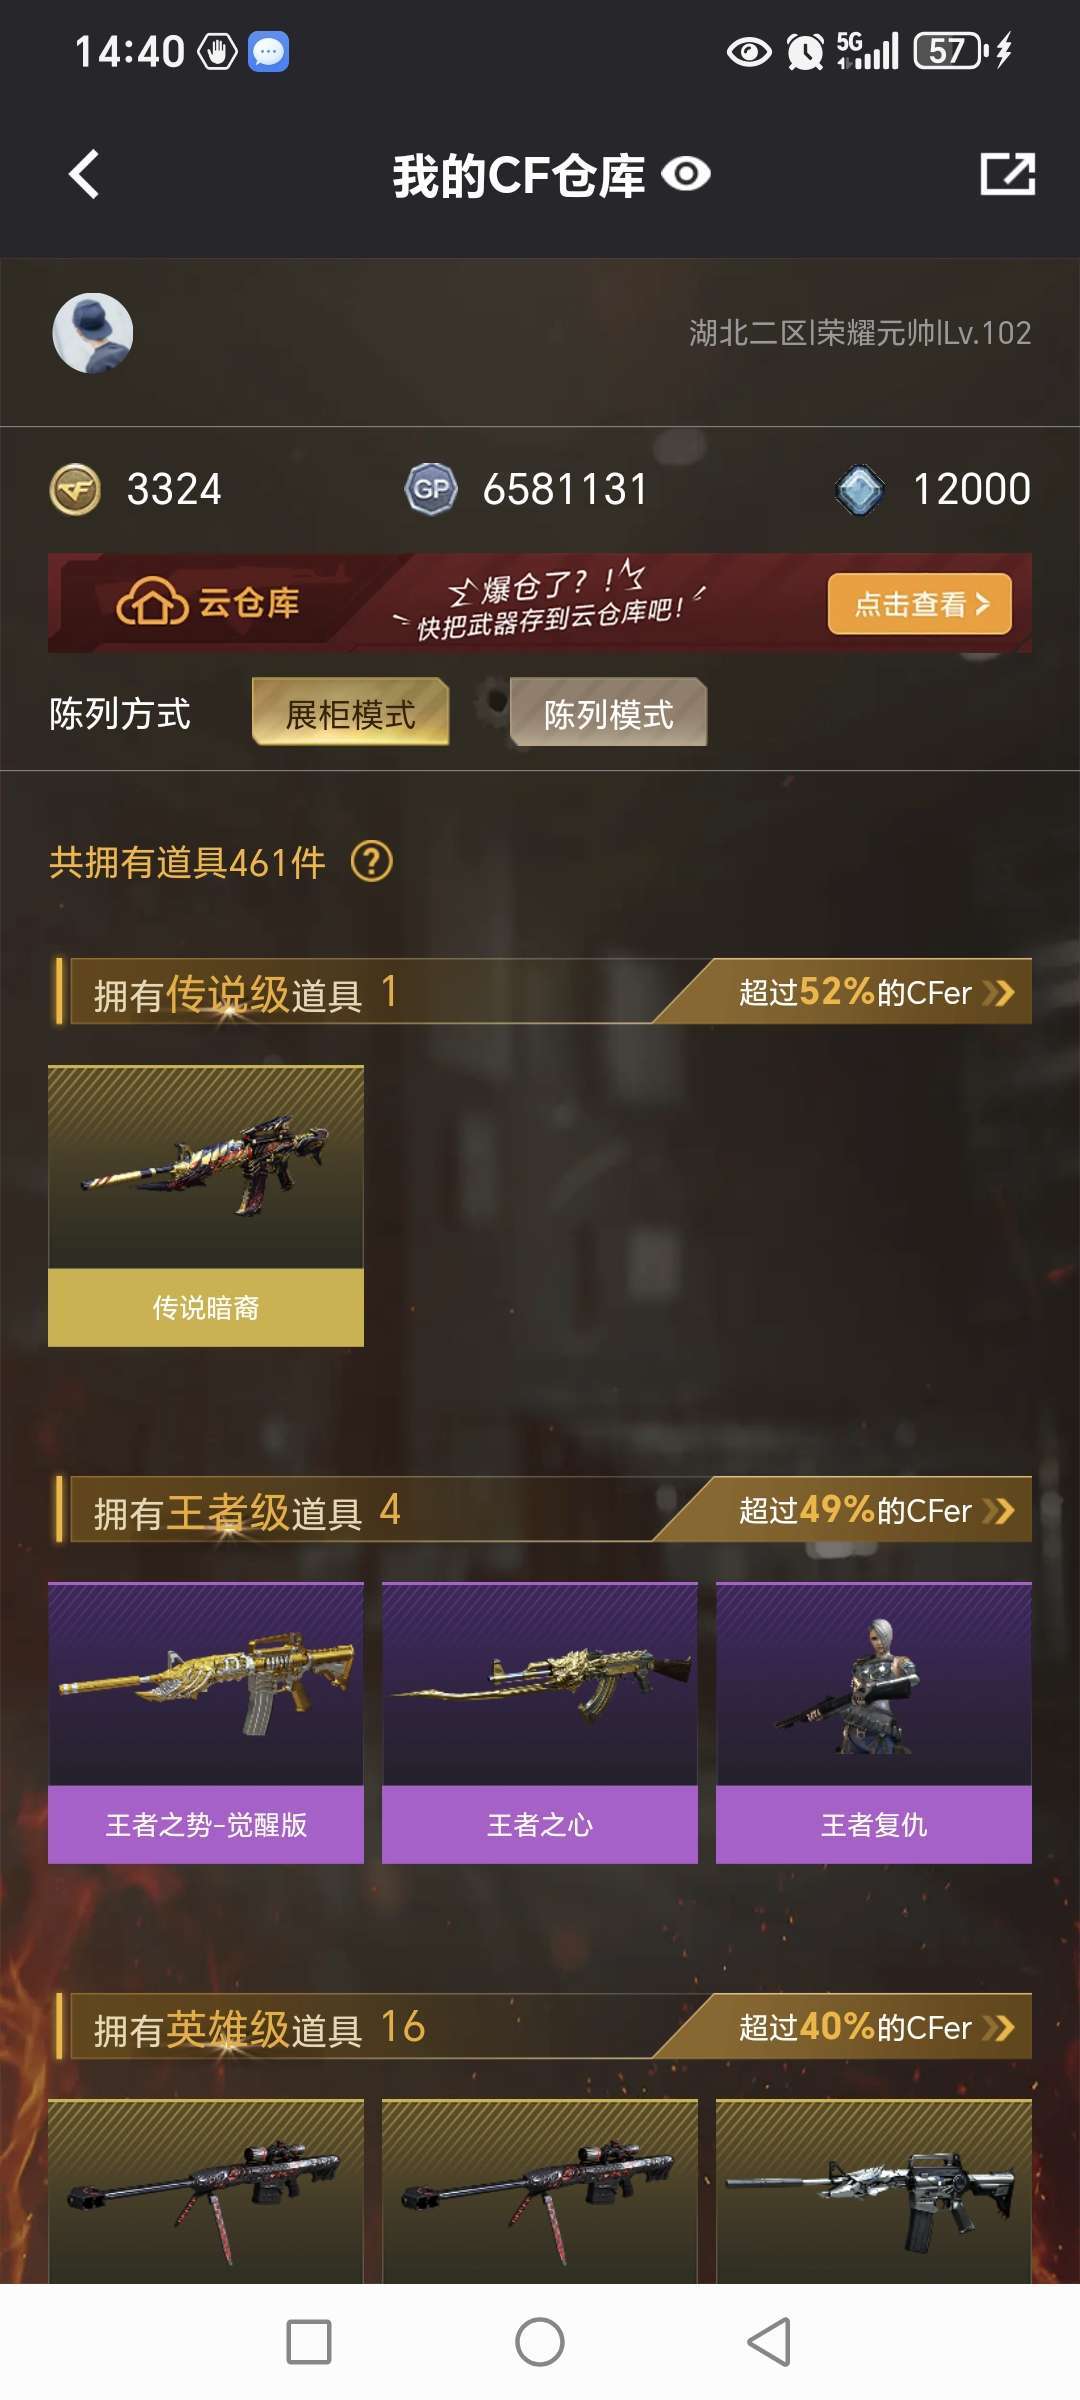Image resolution: width=1080 pixels, height=2400 pixels.
Task: Expand the 英雄级道具 ranking, 超过40%
Action: coord(877,2027)
